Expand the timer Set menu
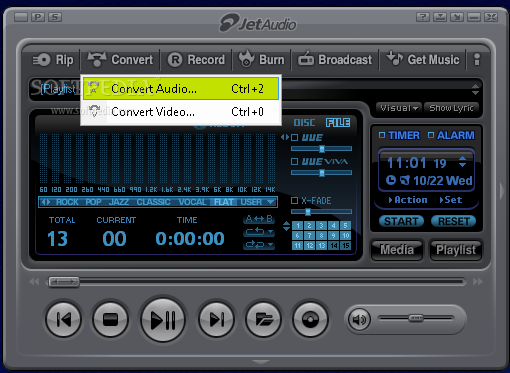The width and height of the screenshot is (510, 373). pyautogui.click(x=451, y=200)
